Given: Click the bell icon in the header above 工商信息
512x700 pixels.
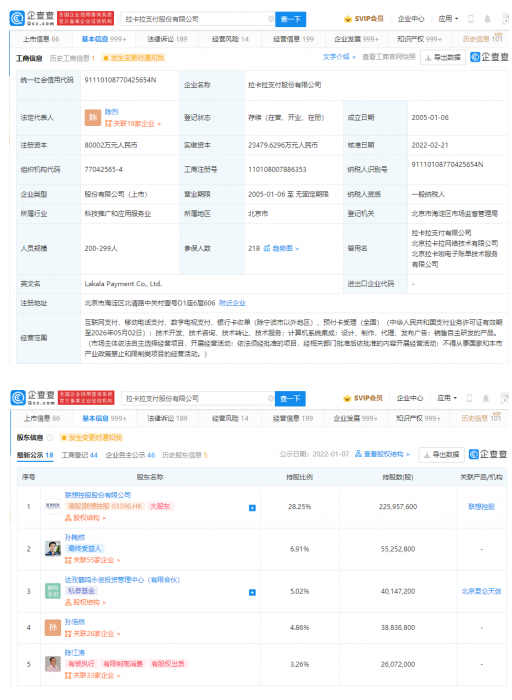Looking at the screenshot, I should [x=487, y=19].
